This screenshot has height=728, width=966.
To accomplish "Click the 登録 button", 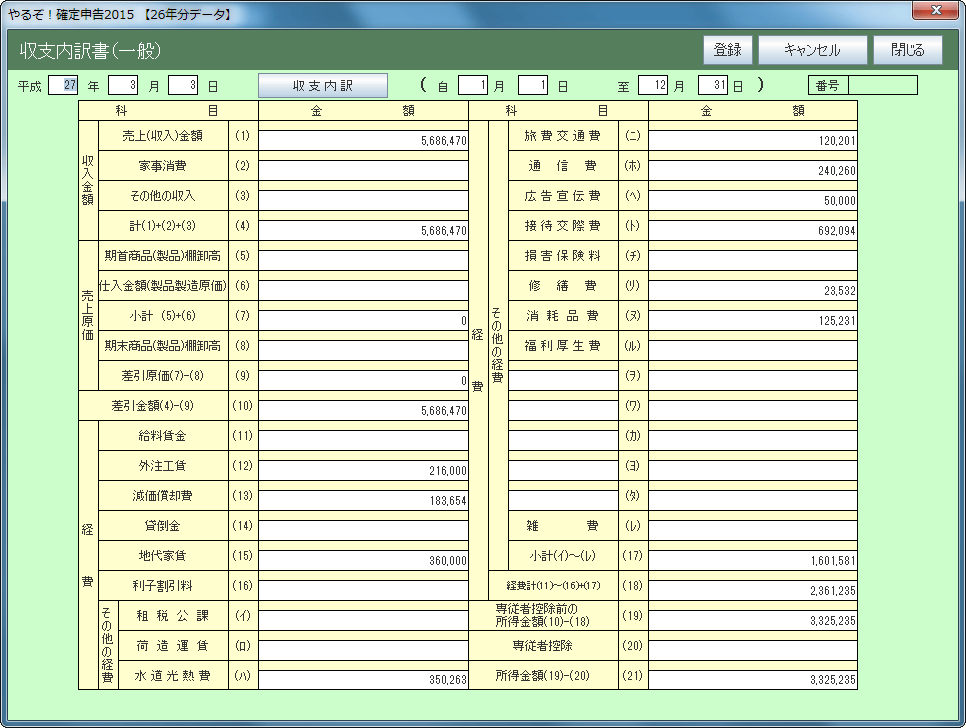I will tap(728, 50).
